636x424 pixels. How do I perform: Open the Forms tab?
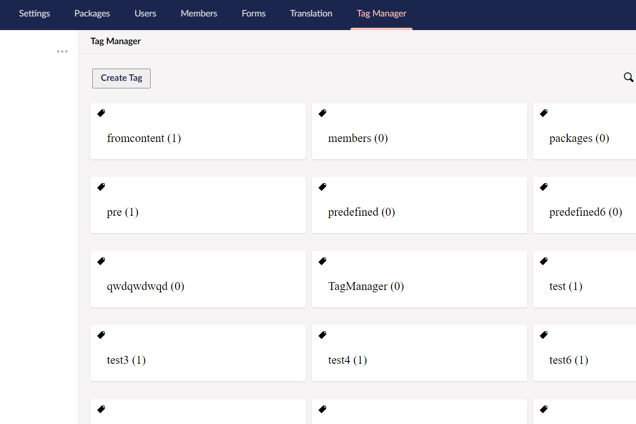pyautogui.click(x=253, y=14)
